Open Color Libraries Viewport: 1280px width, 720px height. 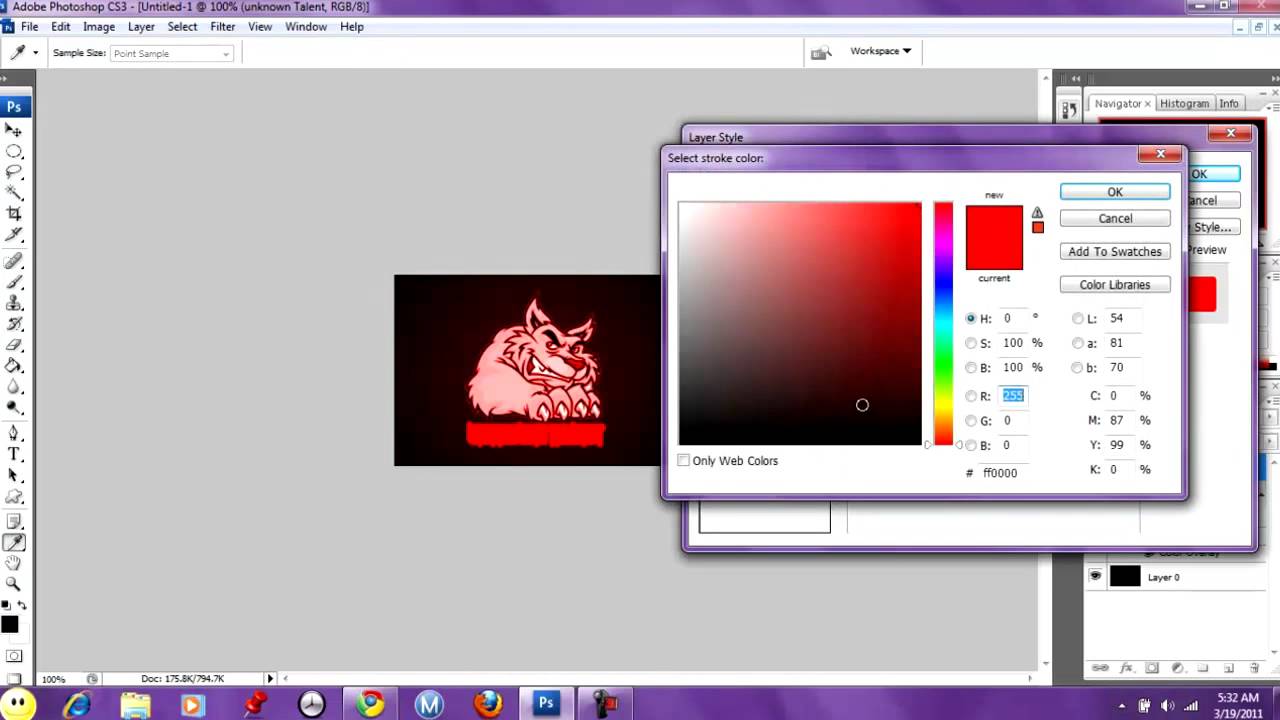coord(1114,285)
